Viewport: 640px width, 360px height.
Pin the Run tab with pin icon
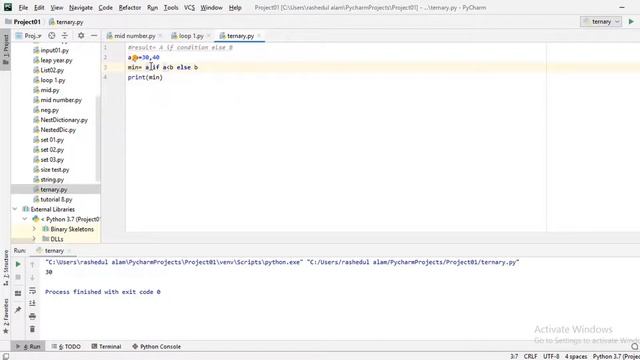(x=18, y=310)
